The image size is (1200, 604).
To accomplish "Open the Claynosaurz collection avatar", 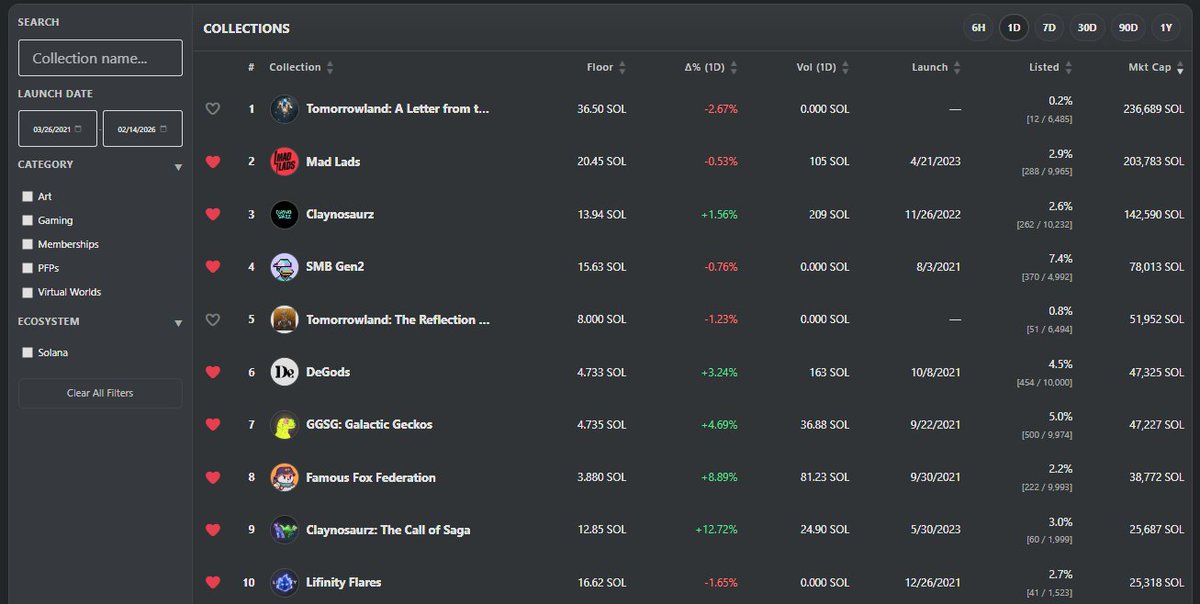I will coord(284,214).
